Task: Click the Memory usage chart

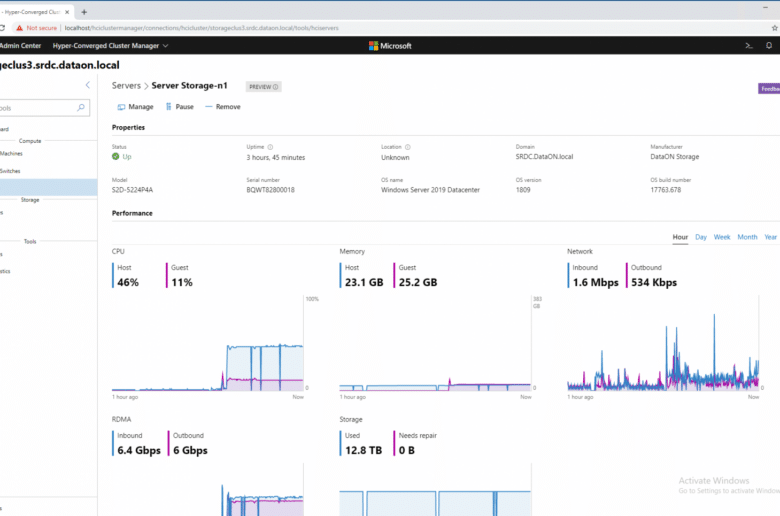Action: click(435, 343)
